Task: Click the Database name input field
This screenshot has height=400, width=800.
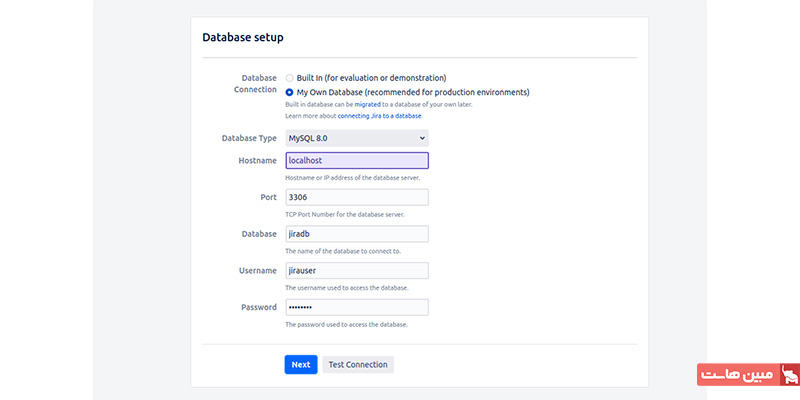Action: coord(357,234)
